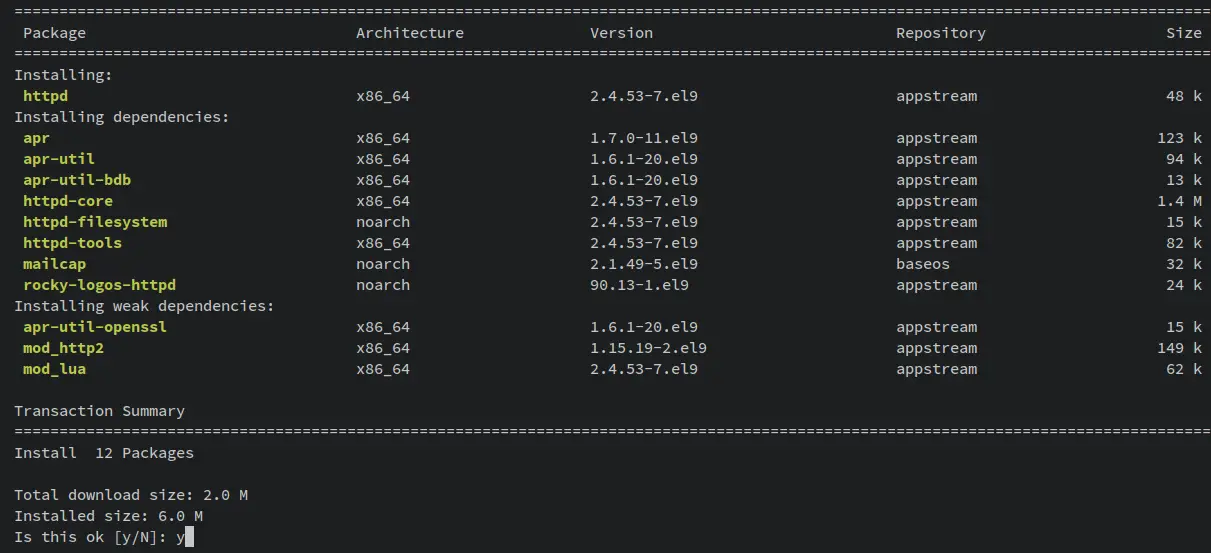Click the Size column header

[1184, 33]
